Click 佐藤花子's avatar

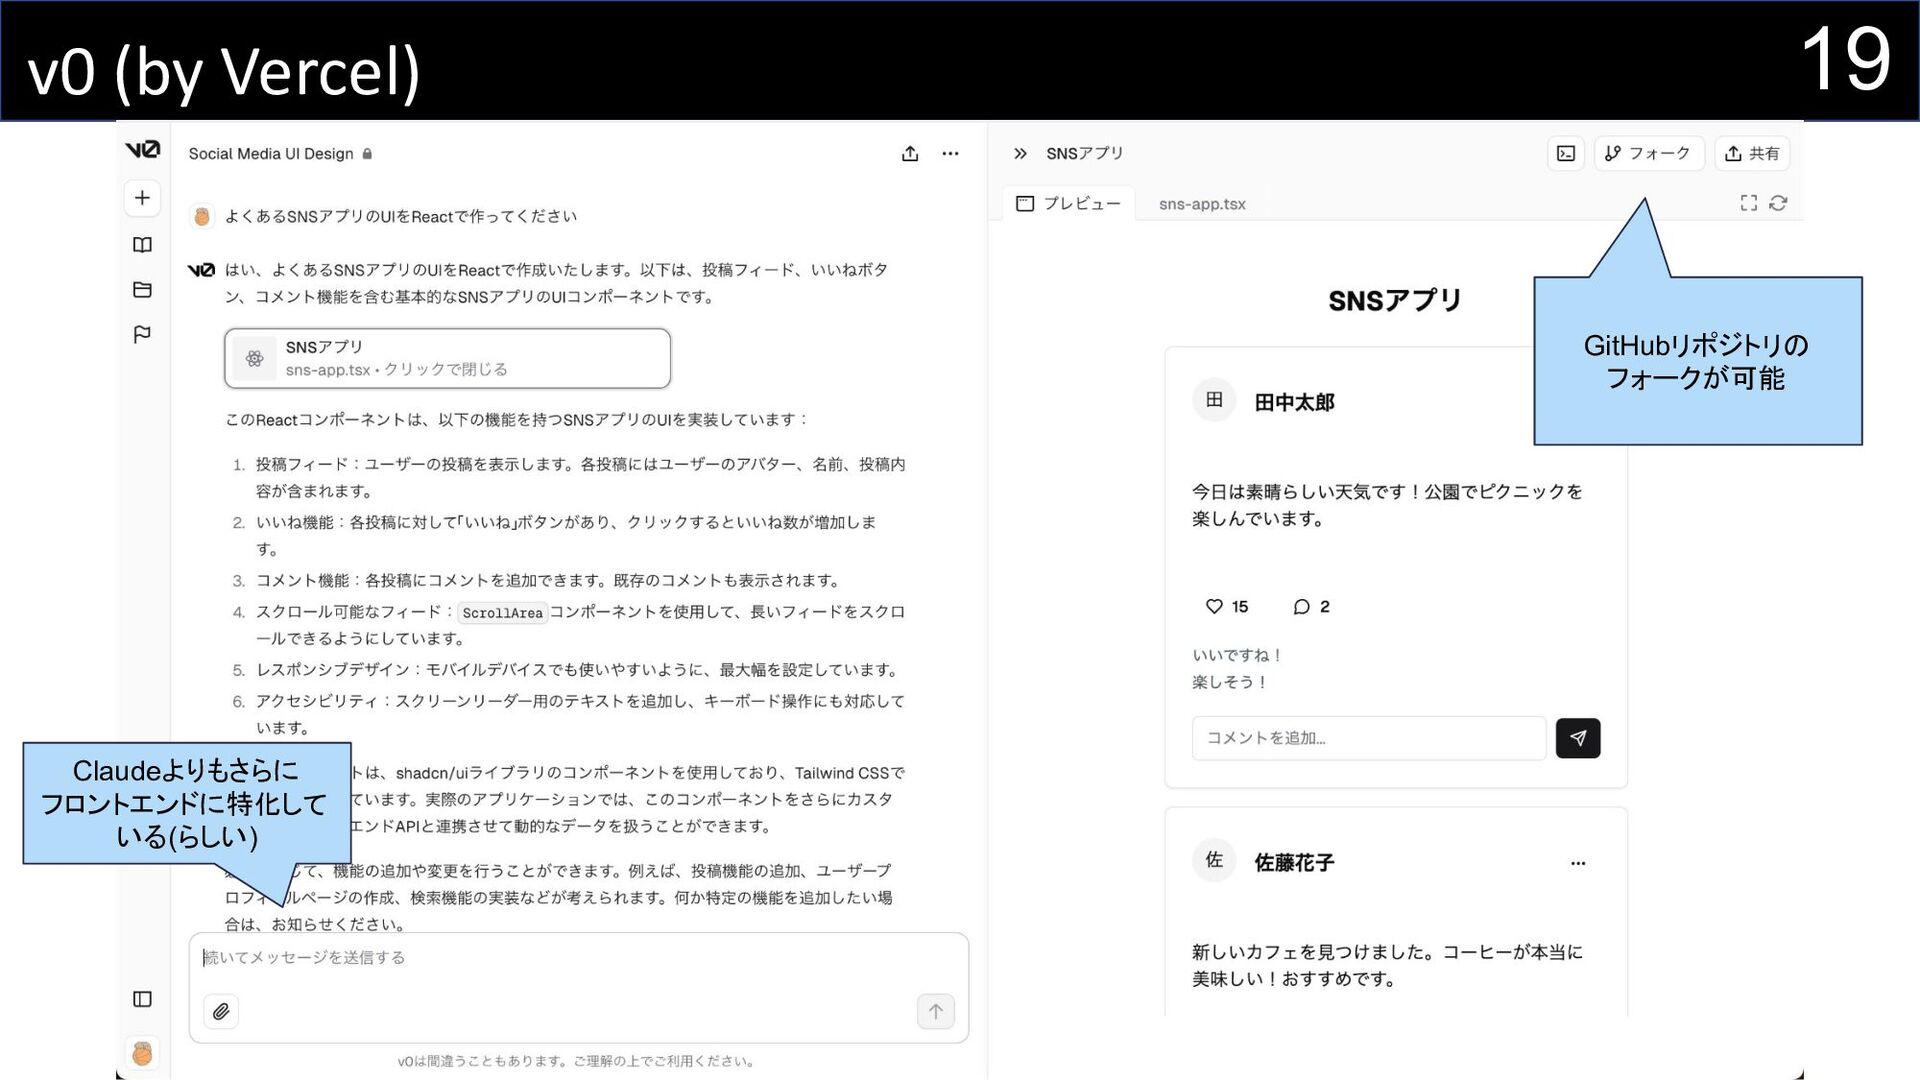(x=1214, y=860)
